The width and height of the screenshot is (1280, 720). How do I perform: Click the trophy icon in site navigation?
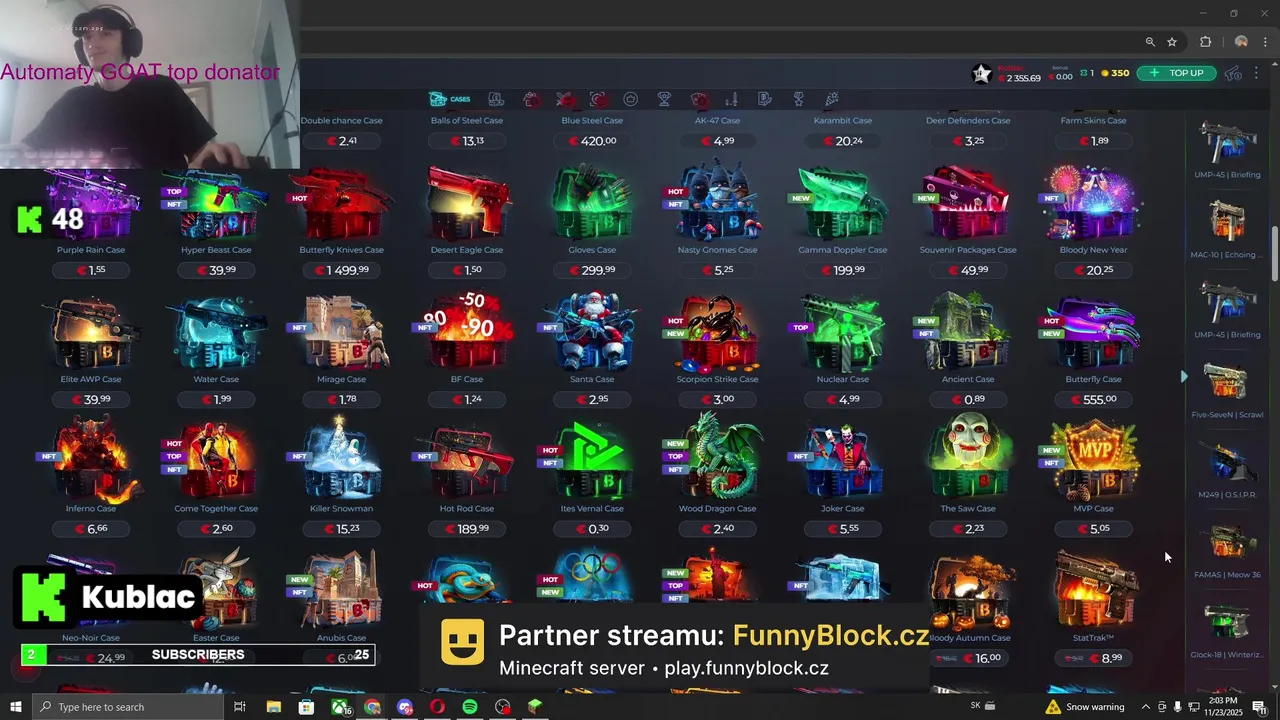click(x=664, y=99)
